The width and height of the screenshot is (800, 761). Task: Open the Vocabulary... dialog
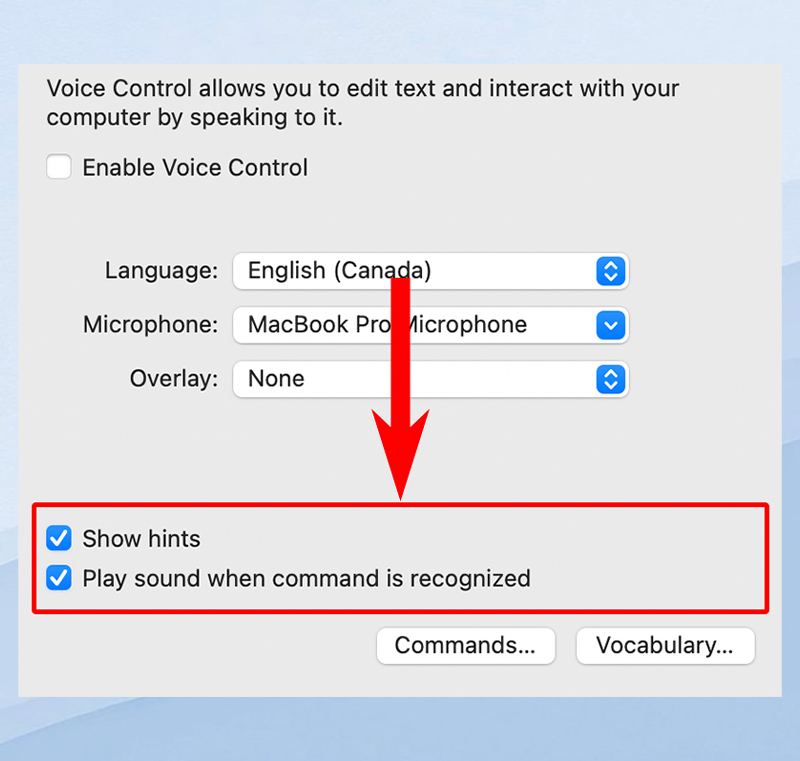tap(665, 645)
